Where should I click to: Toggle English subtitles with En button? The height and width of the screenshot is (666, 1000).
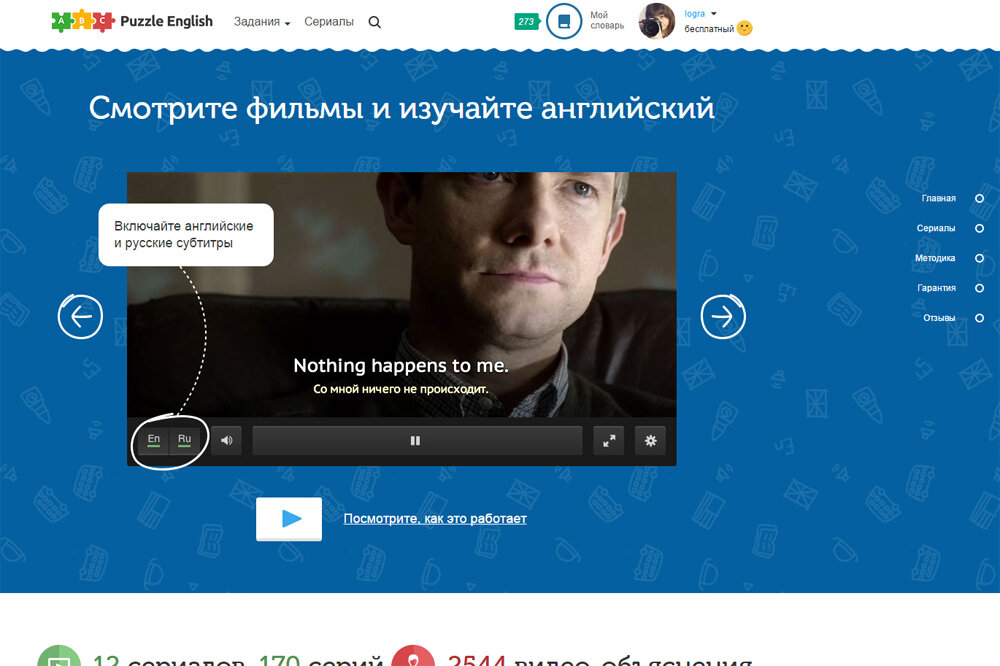pyautogui.click(x=154, y=440)
